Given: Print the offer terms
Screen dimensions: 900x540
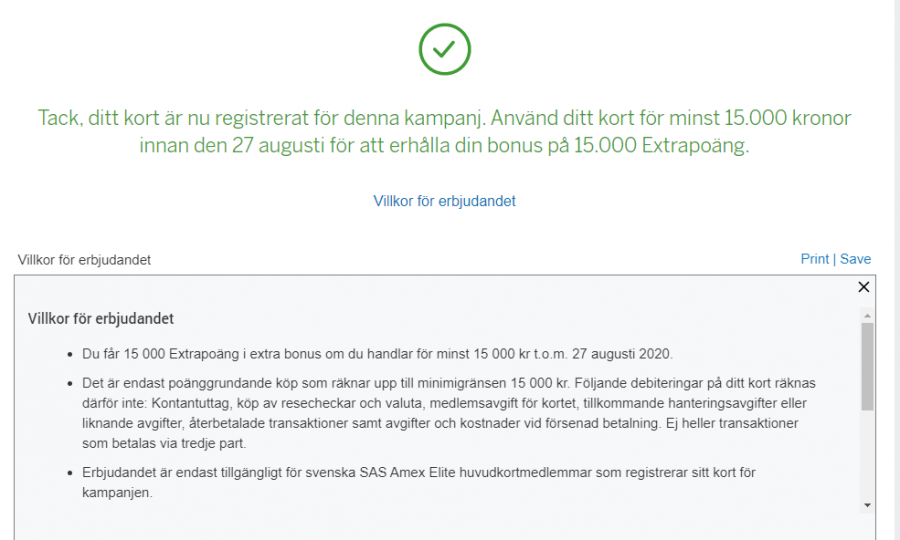Looking at the screenshot, I should coord(815,259).
